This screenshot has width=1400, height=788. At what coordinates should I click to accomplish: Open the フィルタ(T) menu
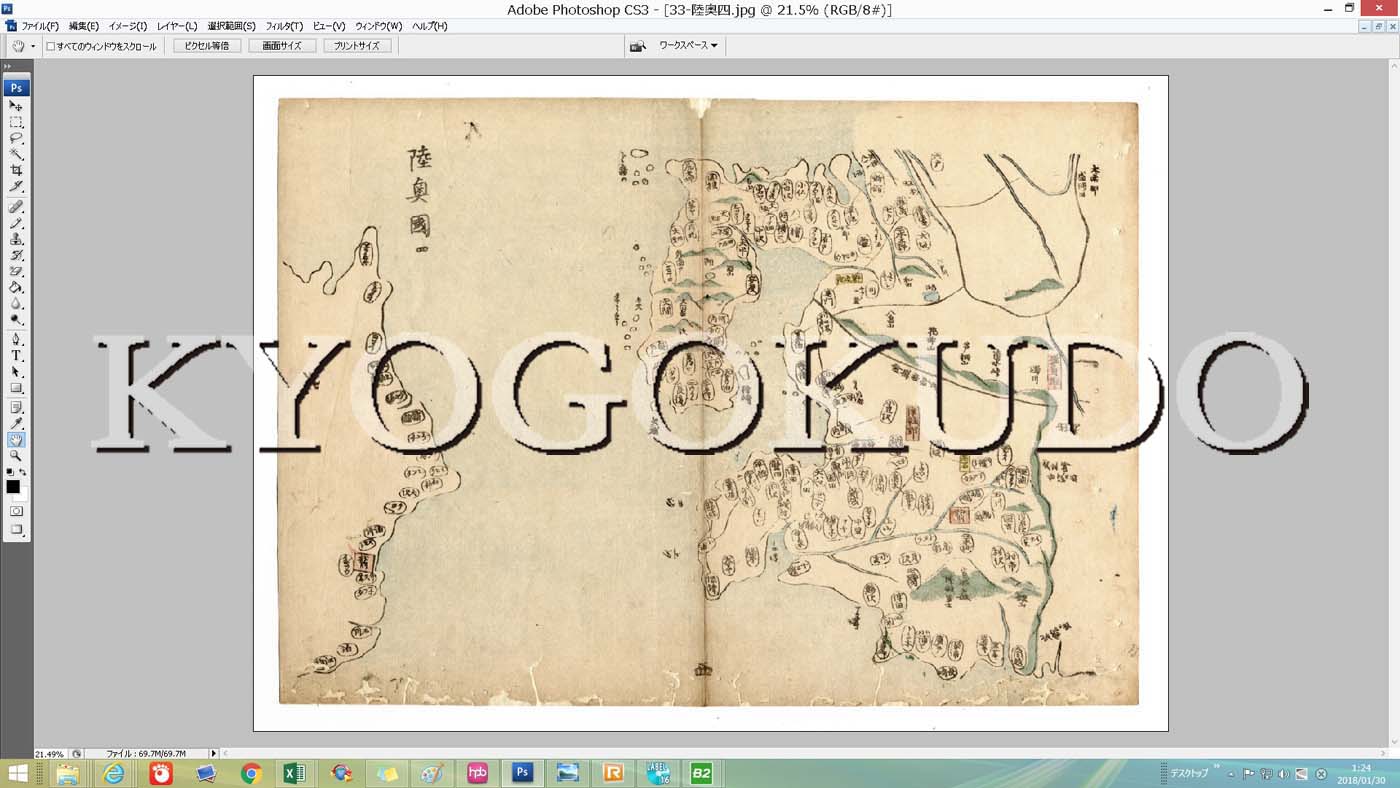coord(284,26)
